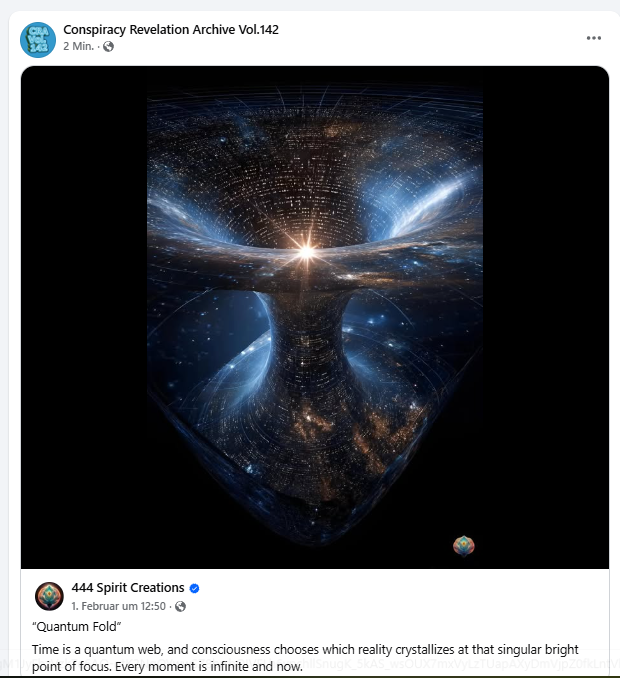The image size is (620, 678).
Task: Open the "1. Februar um 12:50" timestamp
Action: (117, 606)
